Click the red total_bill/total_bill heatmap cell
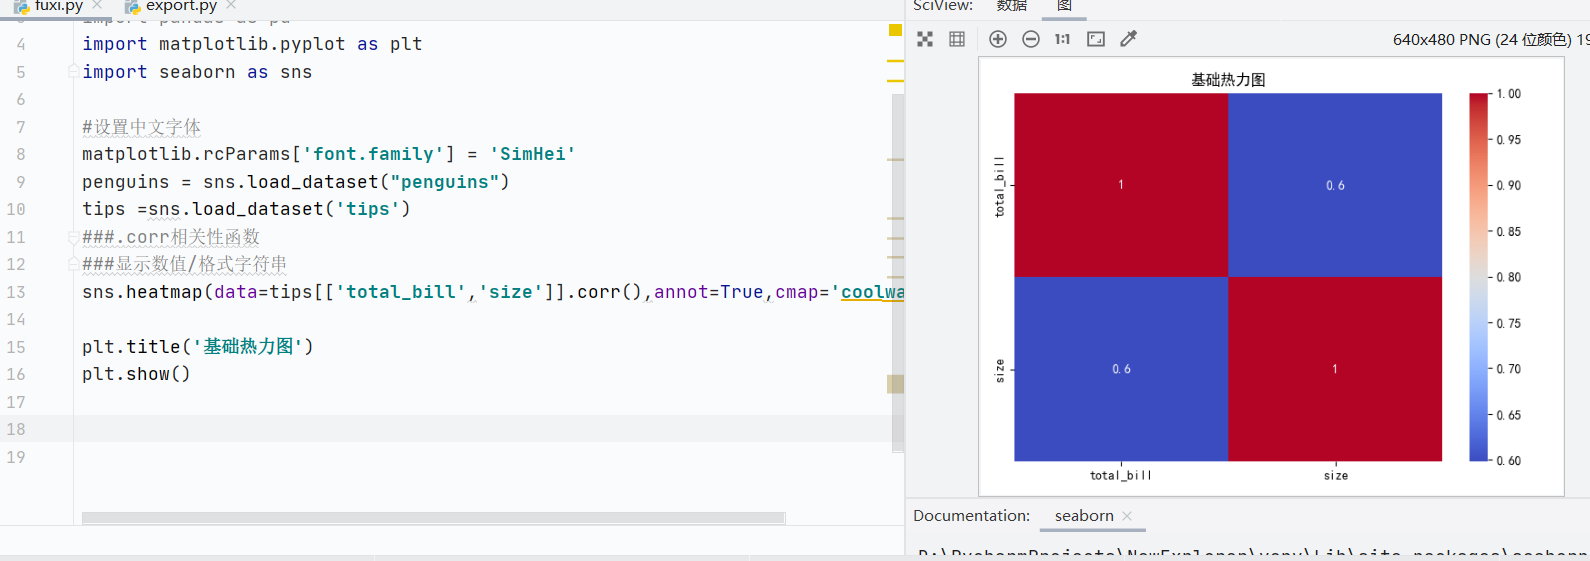 coord(1121,185)
